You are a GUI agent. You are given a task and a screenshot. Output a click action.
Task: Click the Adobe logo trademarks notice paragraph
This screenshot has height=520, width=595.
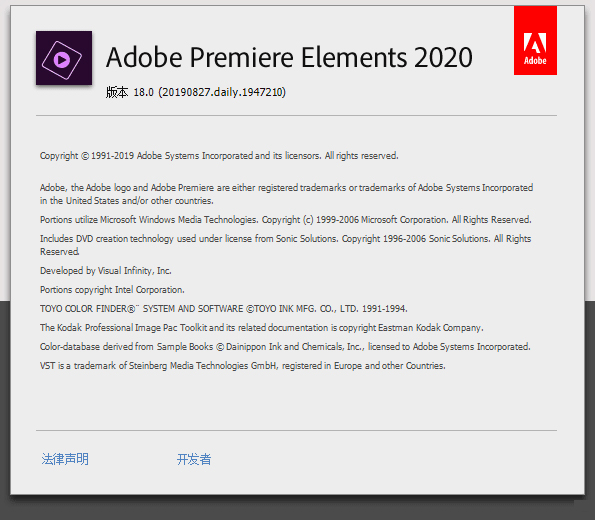[x=286, y=194]
